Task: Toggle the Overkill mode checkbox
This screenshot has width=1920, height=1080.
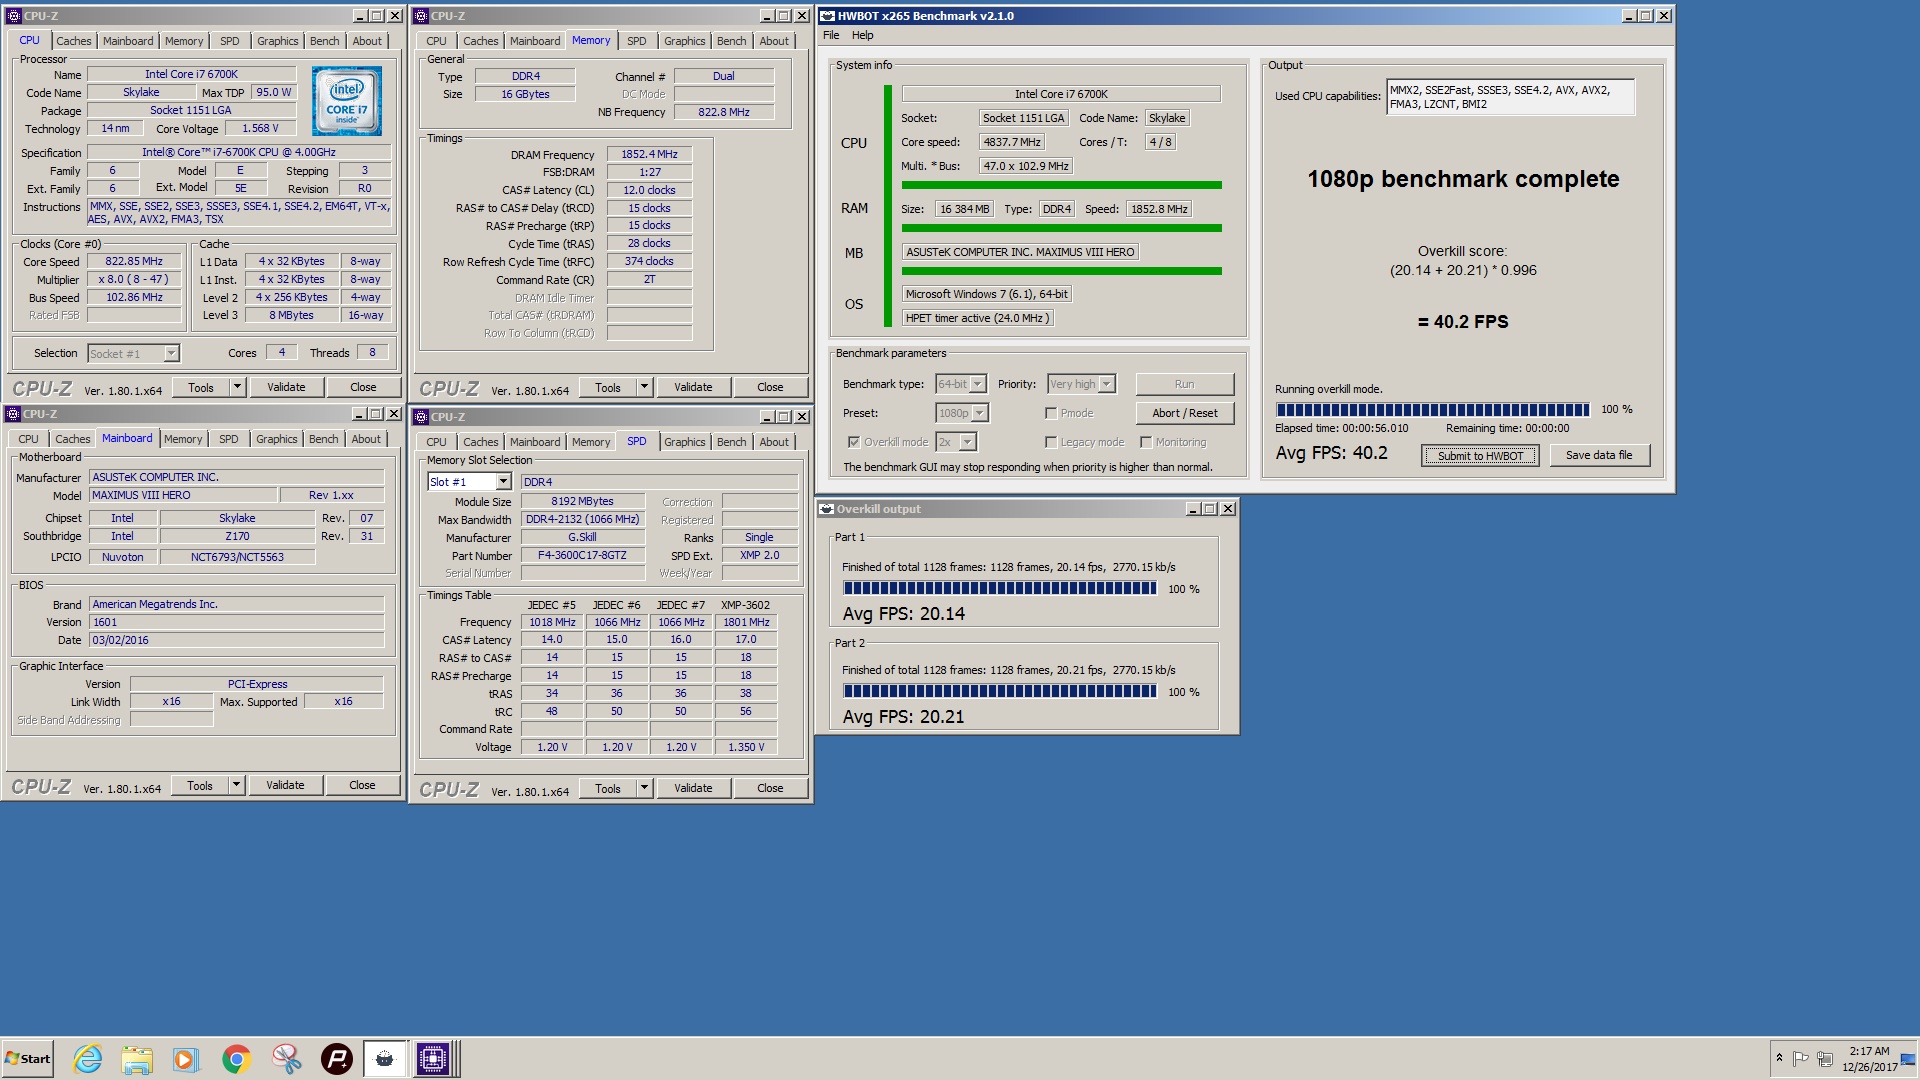Action: click(854, 442)
